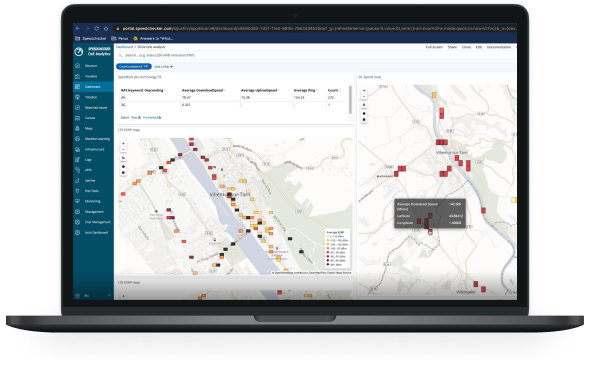Zoom out on DL Speed map
Screen dimensions: 590x365
coord(364,96)
